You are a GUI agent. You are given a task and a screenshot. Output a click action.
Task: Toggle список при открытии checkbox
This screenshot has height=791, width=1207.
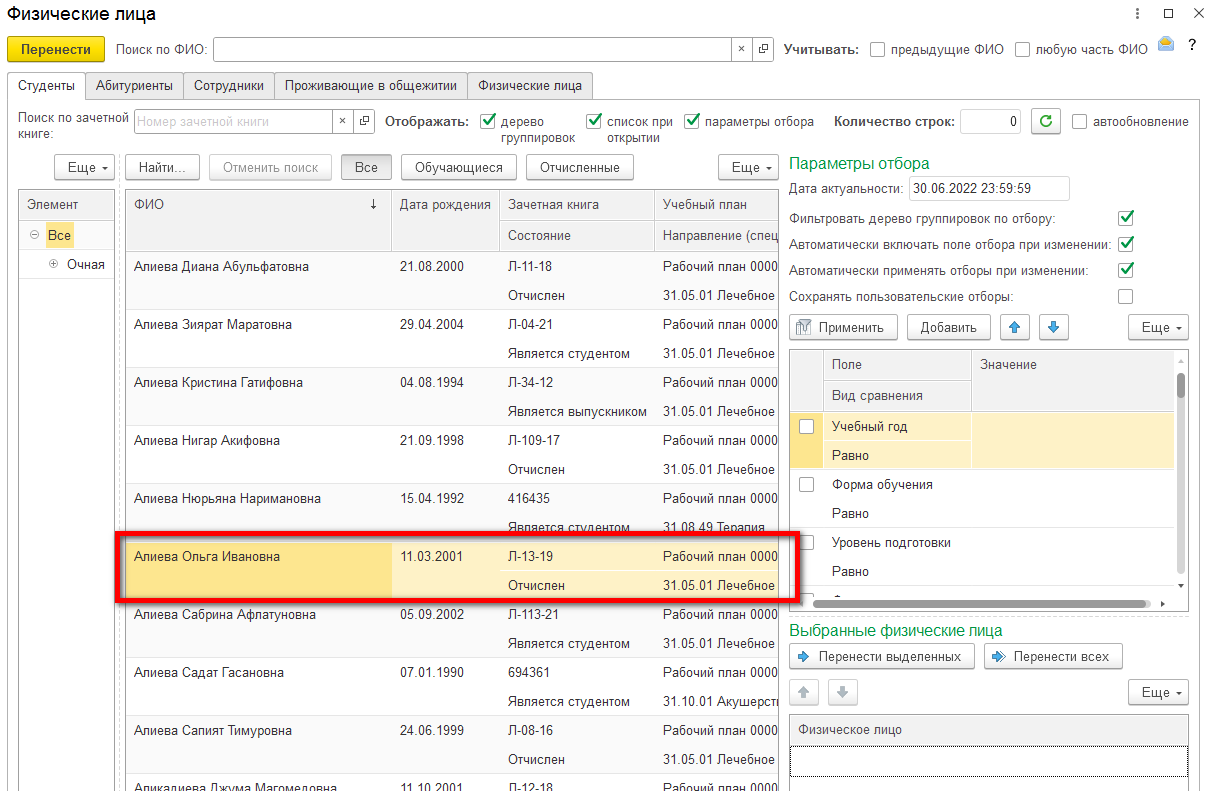coord(594,121)
